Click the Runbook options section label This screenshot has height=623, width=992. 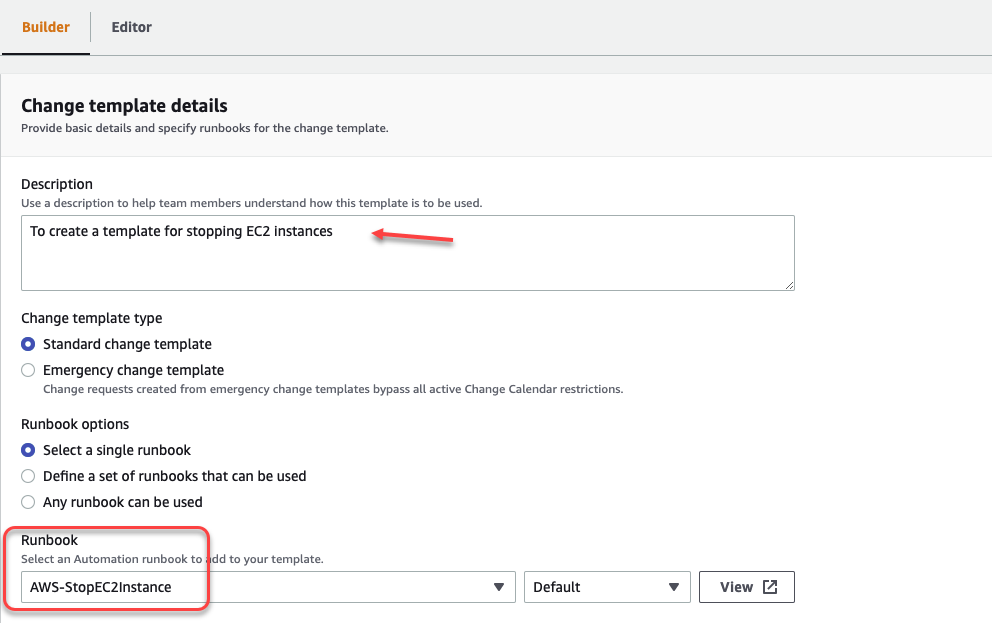(75, 424)
